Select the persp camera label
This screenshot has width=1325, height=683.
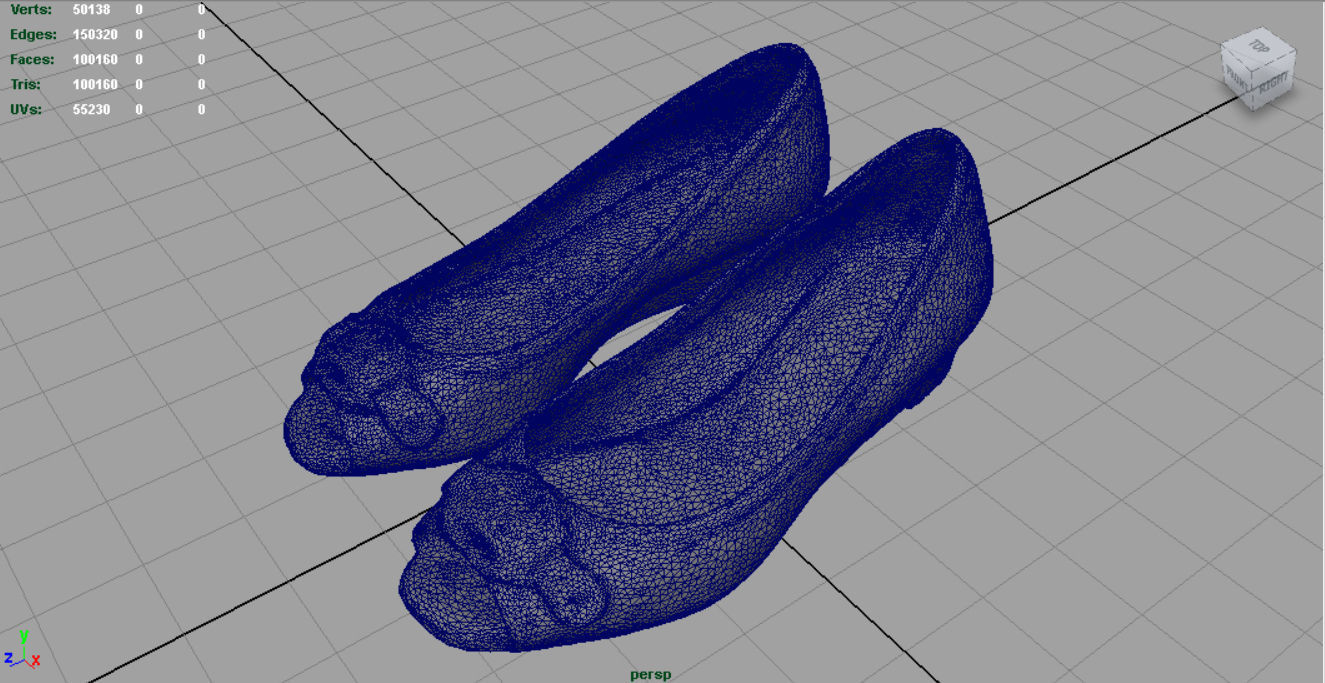(650, 674)
